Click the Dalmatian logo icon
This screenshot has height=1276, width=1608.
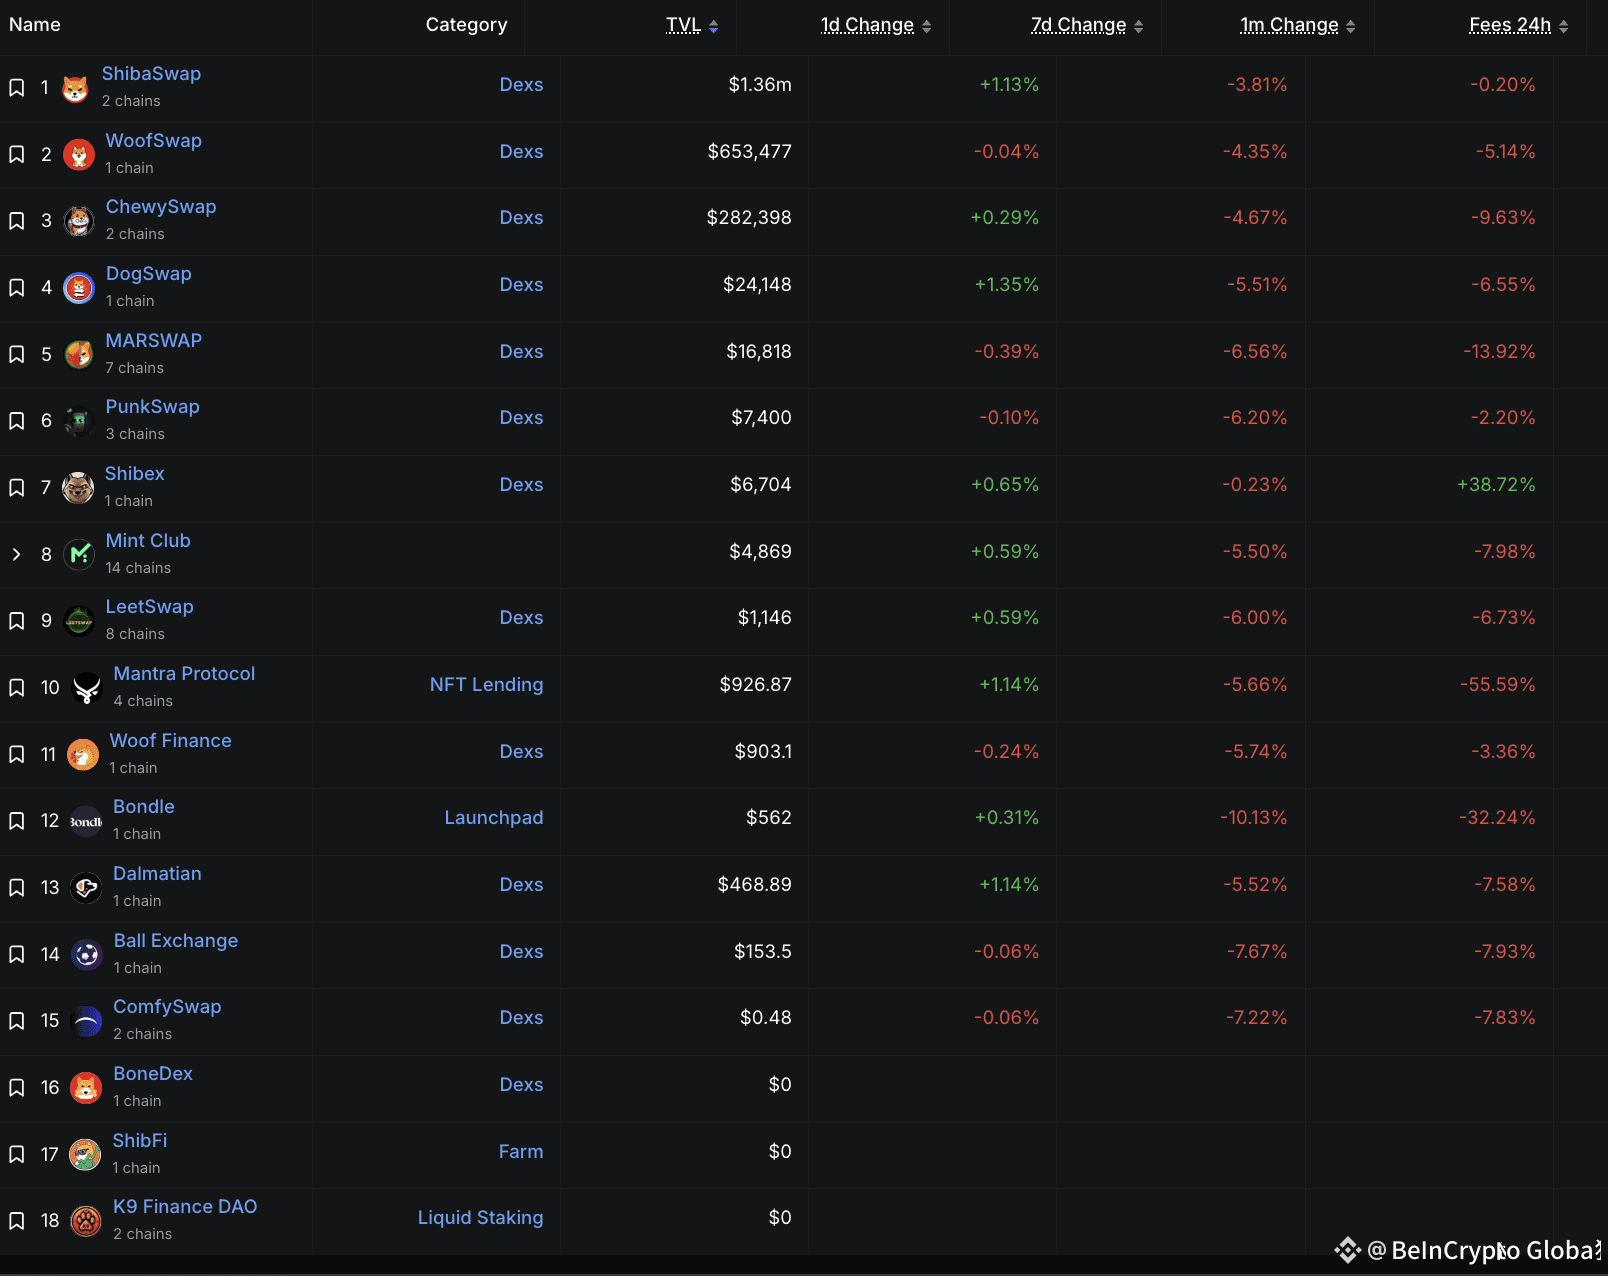[x=86, y=888]
